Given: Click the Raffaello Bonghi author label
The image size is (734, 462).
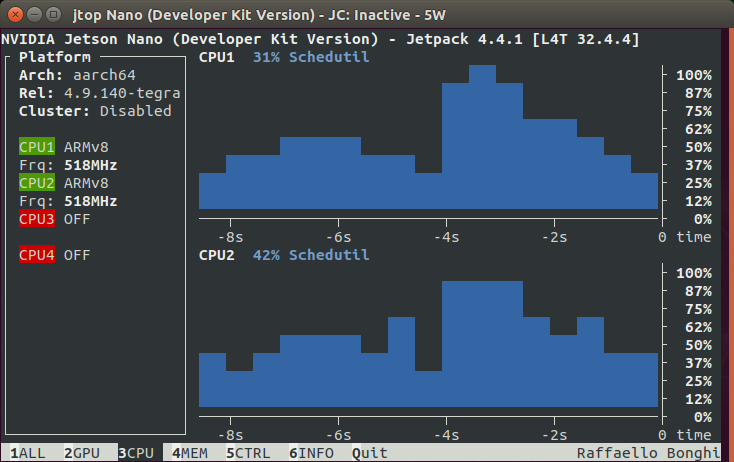Looking at the screenshot, I should (x=648, y=453).
